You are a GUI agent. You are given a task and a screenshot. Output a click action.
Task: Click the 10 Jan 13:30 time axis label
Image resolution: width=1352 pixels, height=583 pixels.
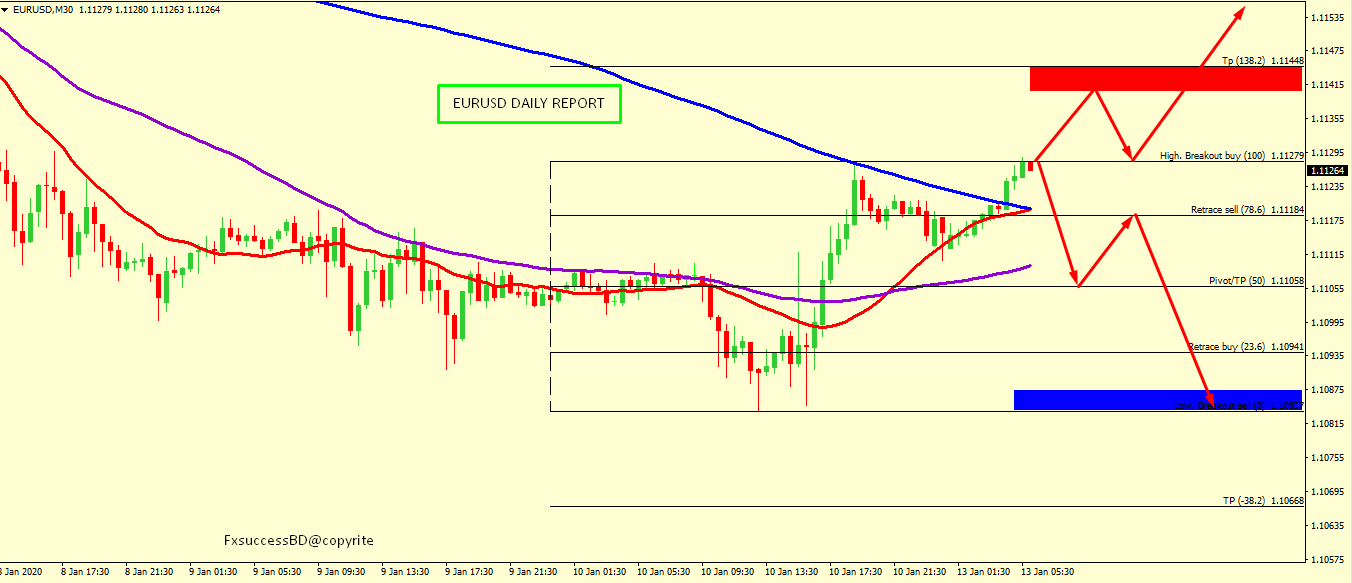pos(789,572)
